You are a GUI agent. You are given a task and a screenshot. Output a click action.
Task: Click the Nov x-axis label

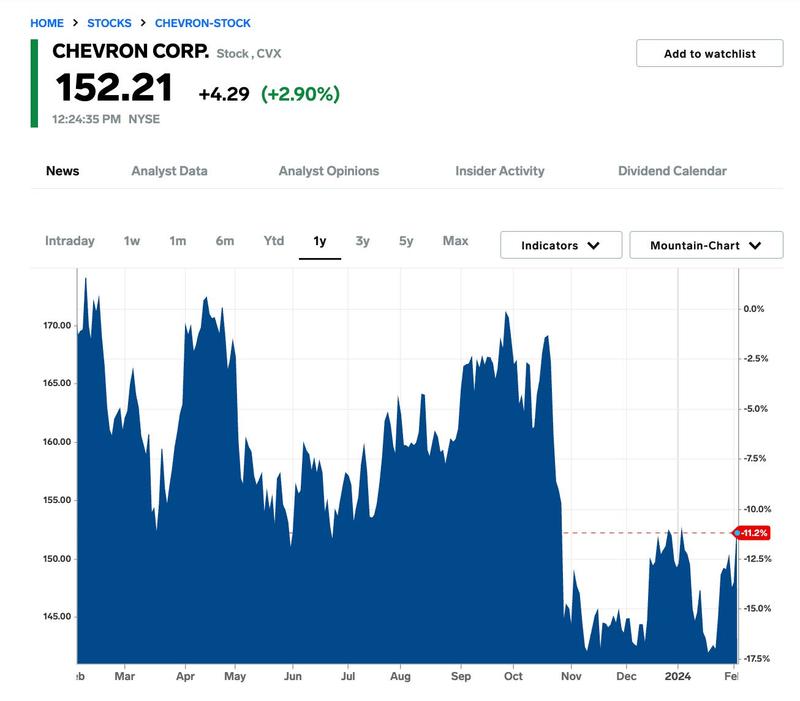pos(571,676)
